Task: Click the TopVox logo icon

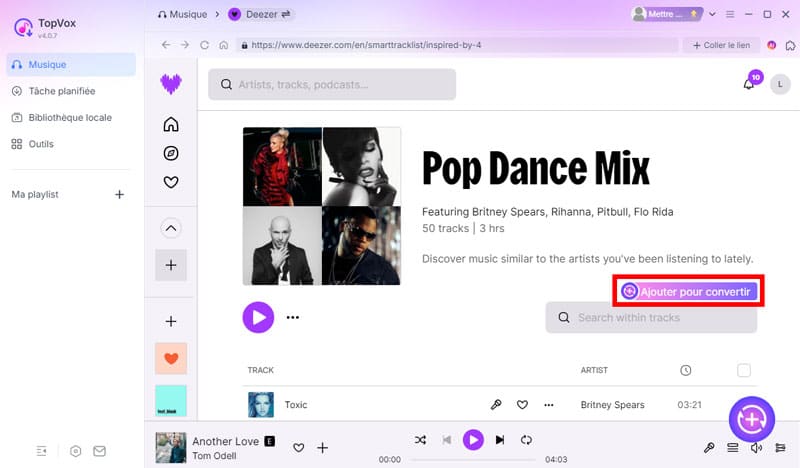Action: pyautogui.click(x=23, y=28)
